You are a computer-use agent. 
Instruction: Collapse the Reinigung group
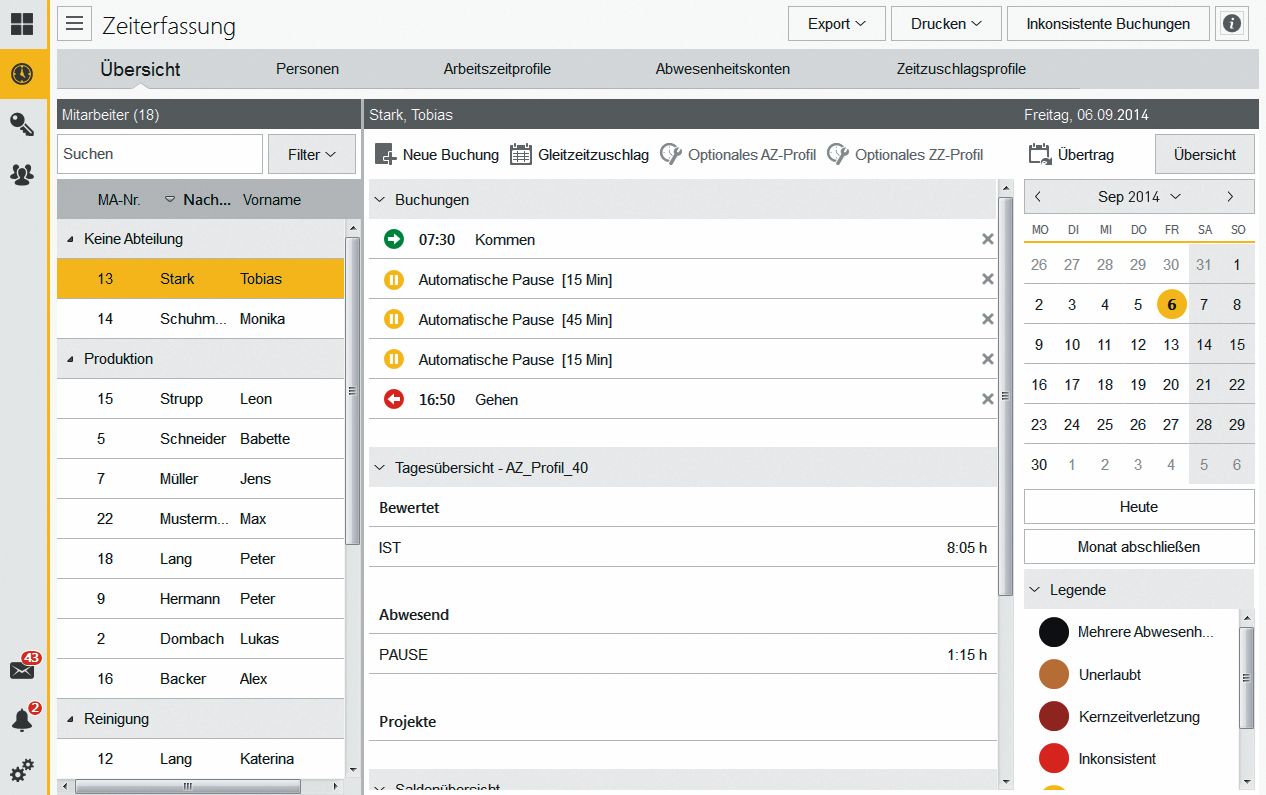(x=70, y=719)
